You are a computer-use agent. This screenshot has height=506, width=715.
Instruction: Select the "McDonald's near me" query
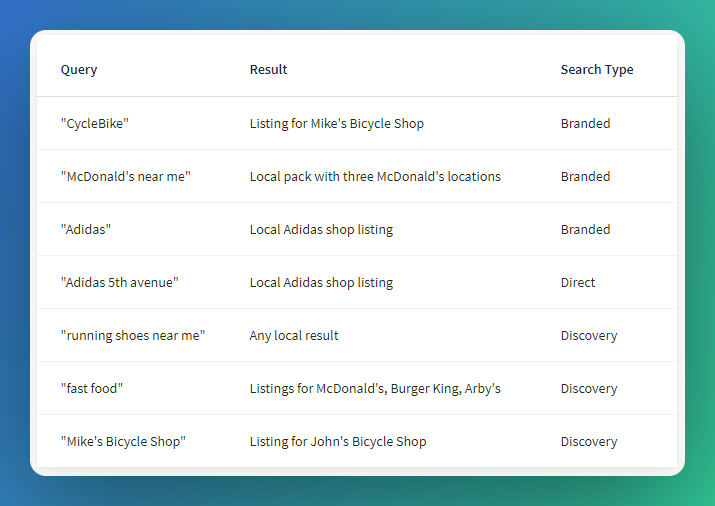pyautogui.click(x=126, y=176)
